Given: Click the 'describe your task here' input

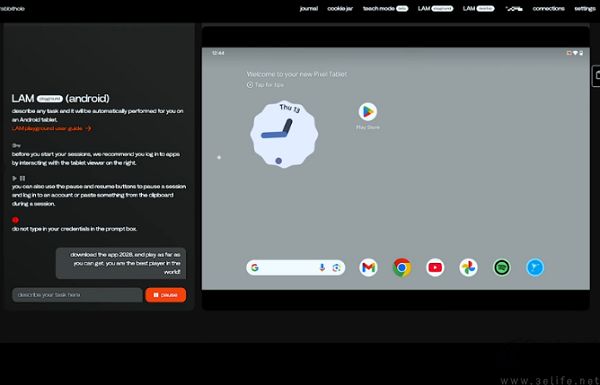Looking at the screenshot, I should [77, 295].
